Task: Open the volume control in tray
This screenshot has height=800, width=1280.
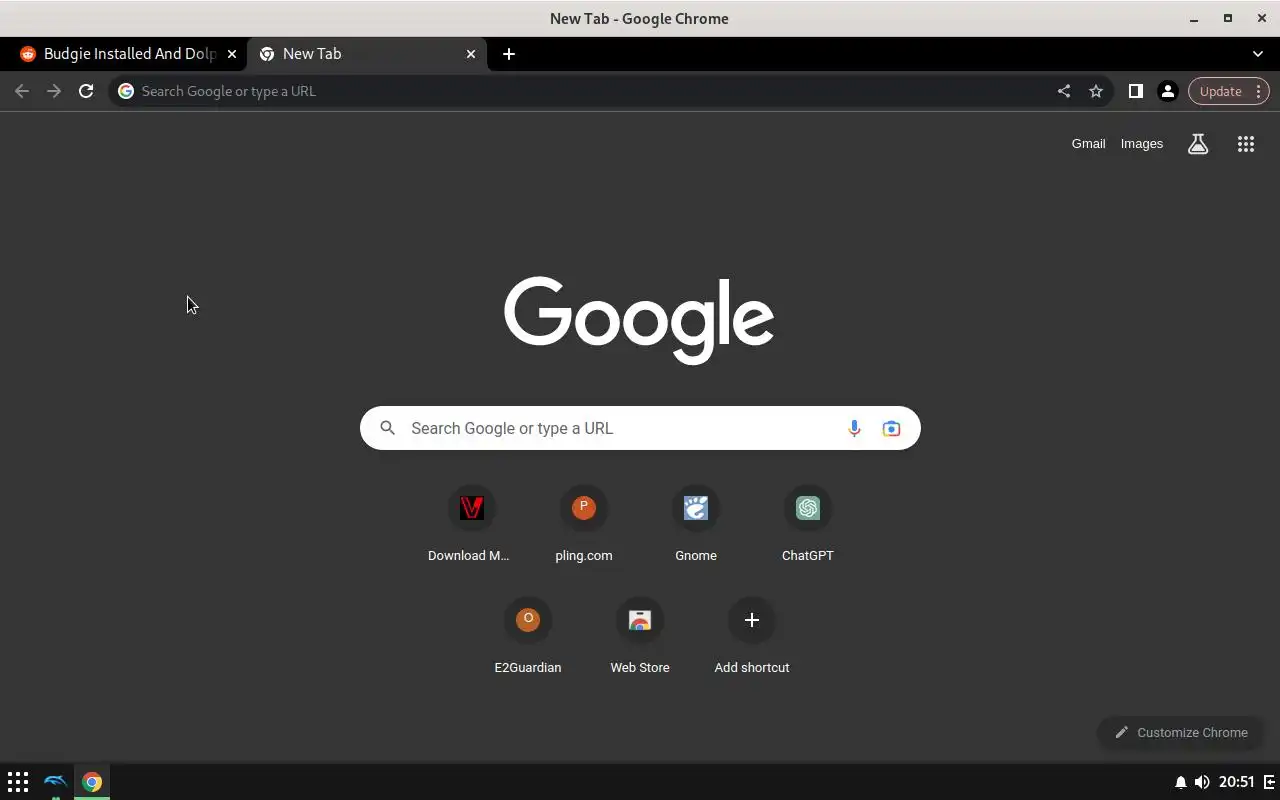Action: click(x=1201, y=782)
